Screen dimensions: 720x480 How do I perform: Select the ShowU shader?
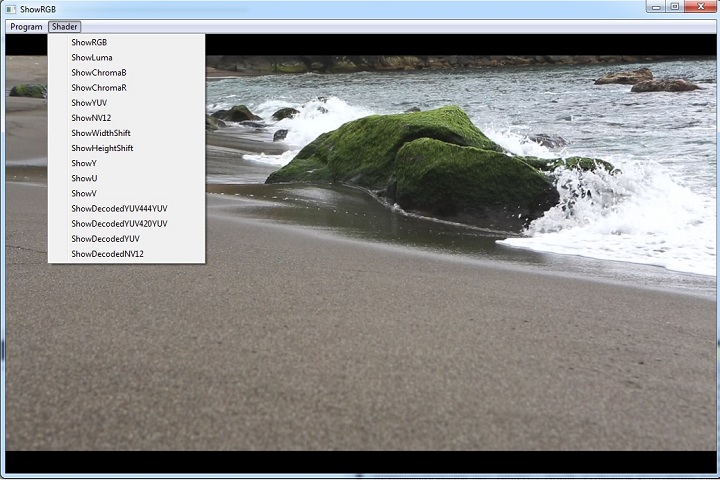click(x=126, y=178)
